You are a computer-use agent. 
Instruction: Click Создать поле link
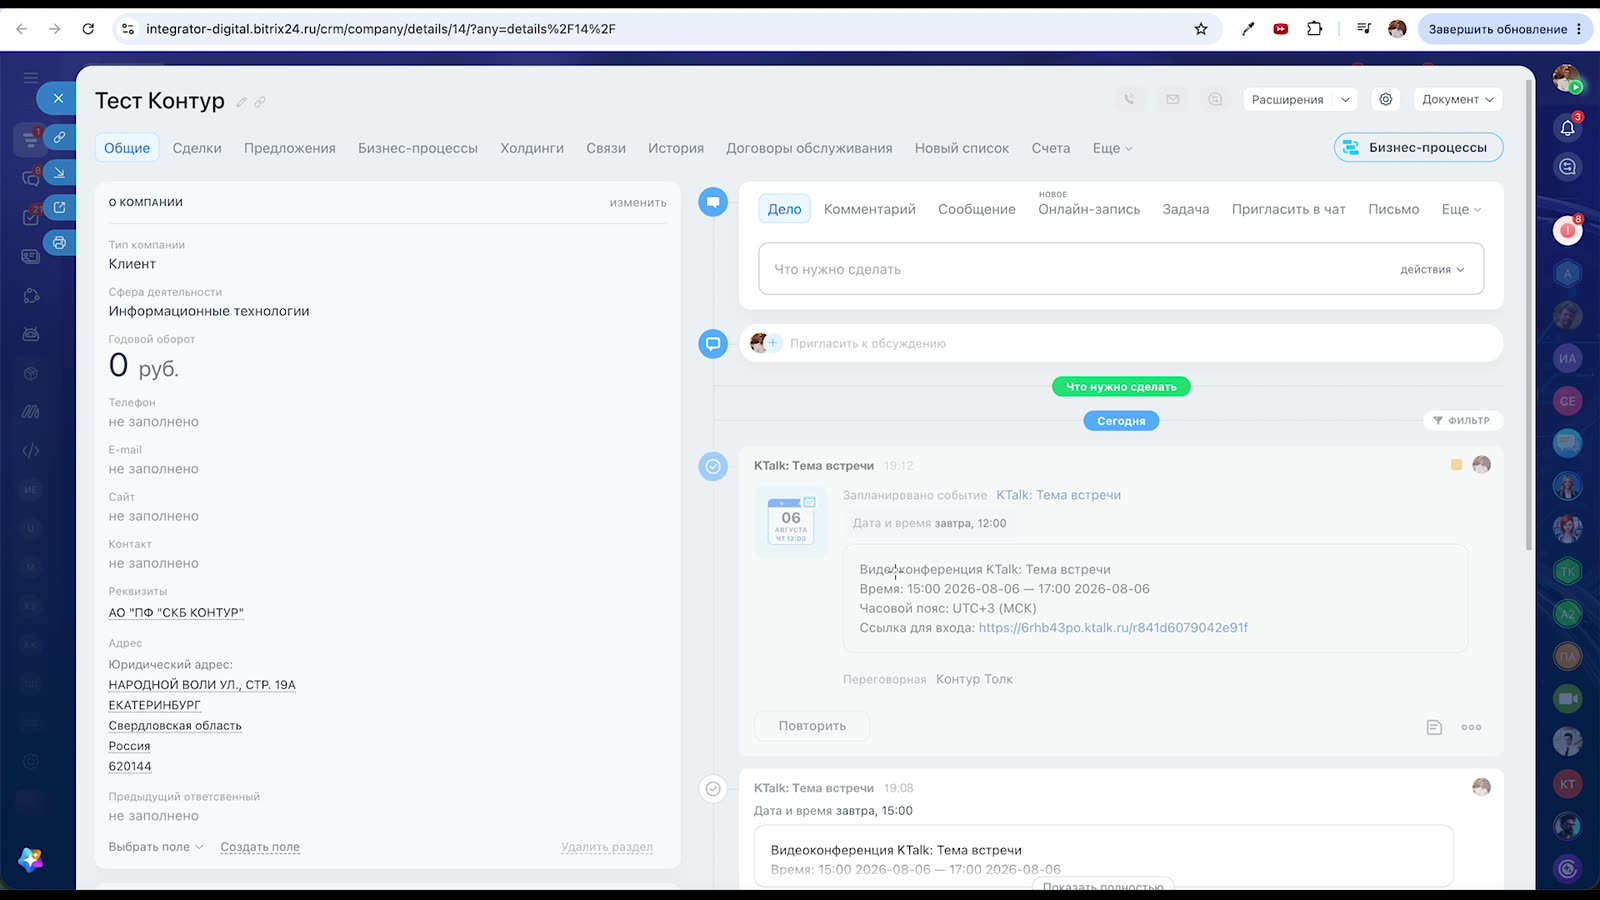(260, 847)
